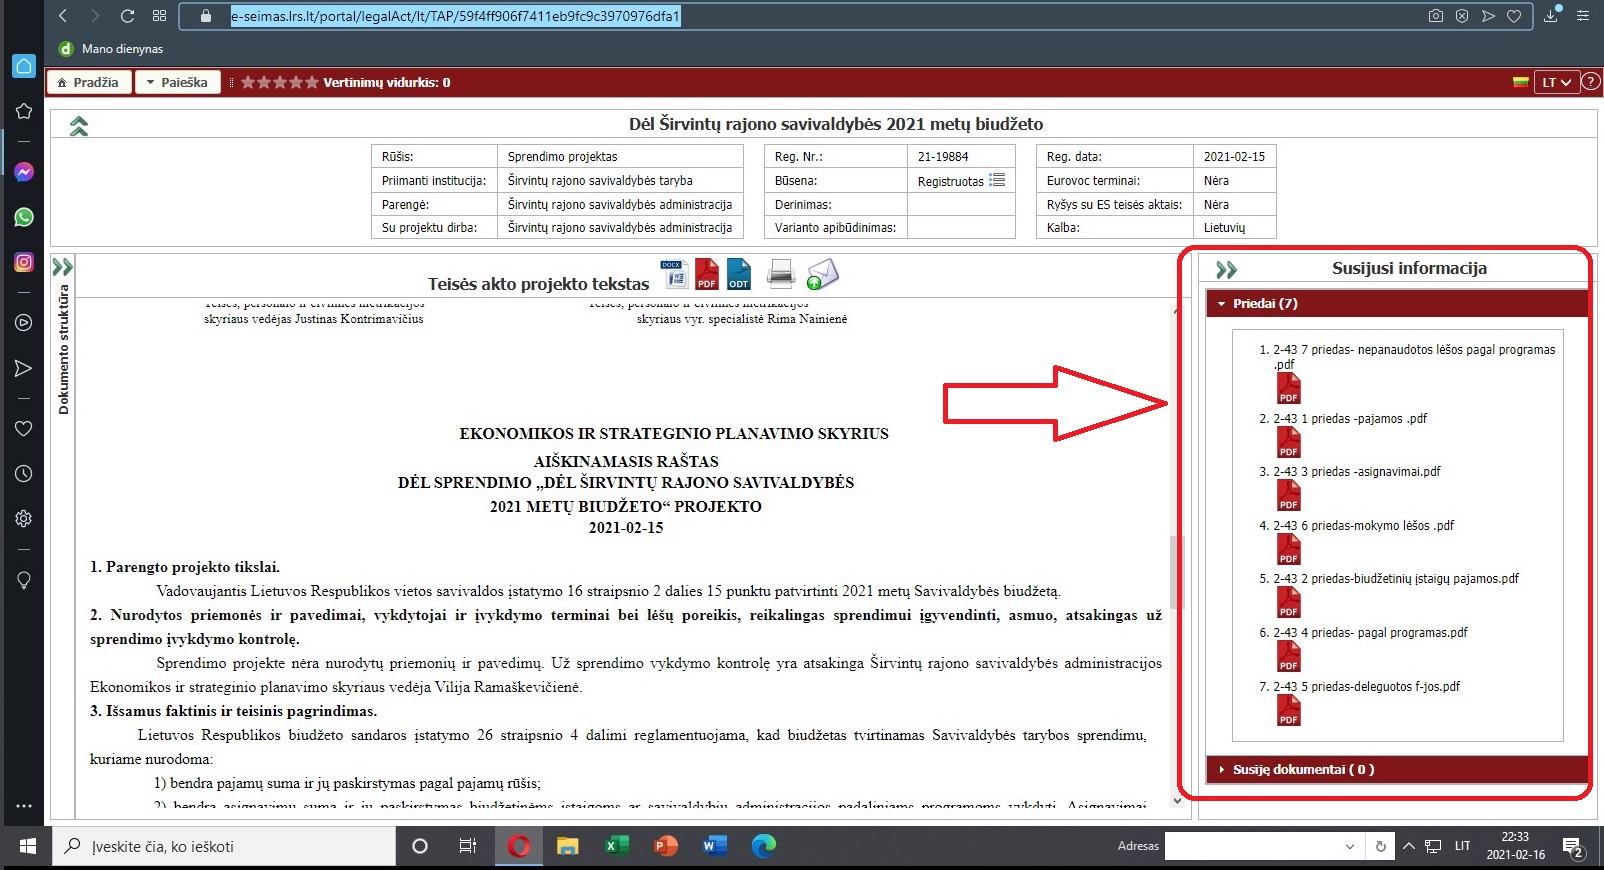This screenshot has width=1604, height=870.
Task: Download the act text as ODT
Action: [739, 273]
